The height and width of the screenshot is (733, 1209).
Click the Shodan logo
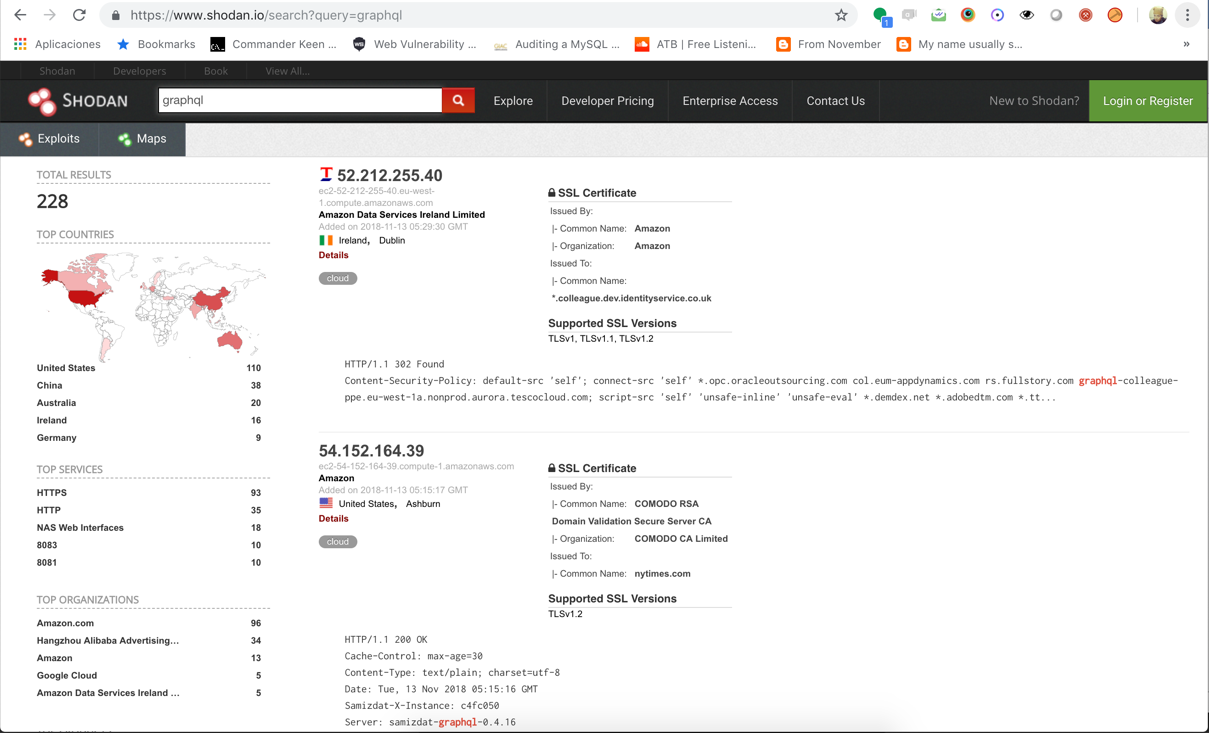click(x=78, y=100)
